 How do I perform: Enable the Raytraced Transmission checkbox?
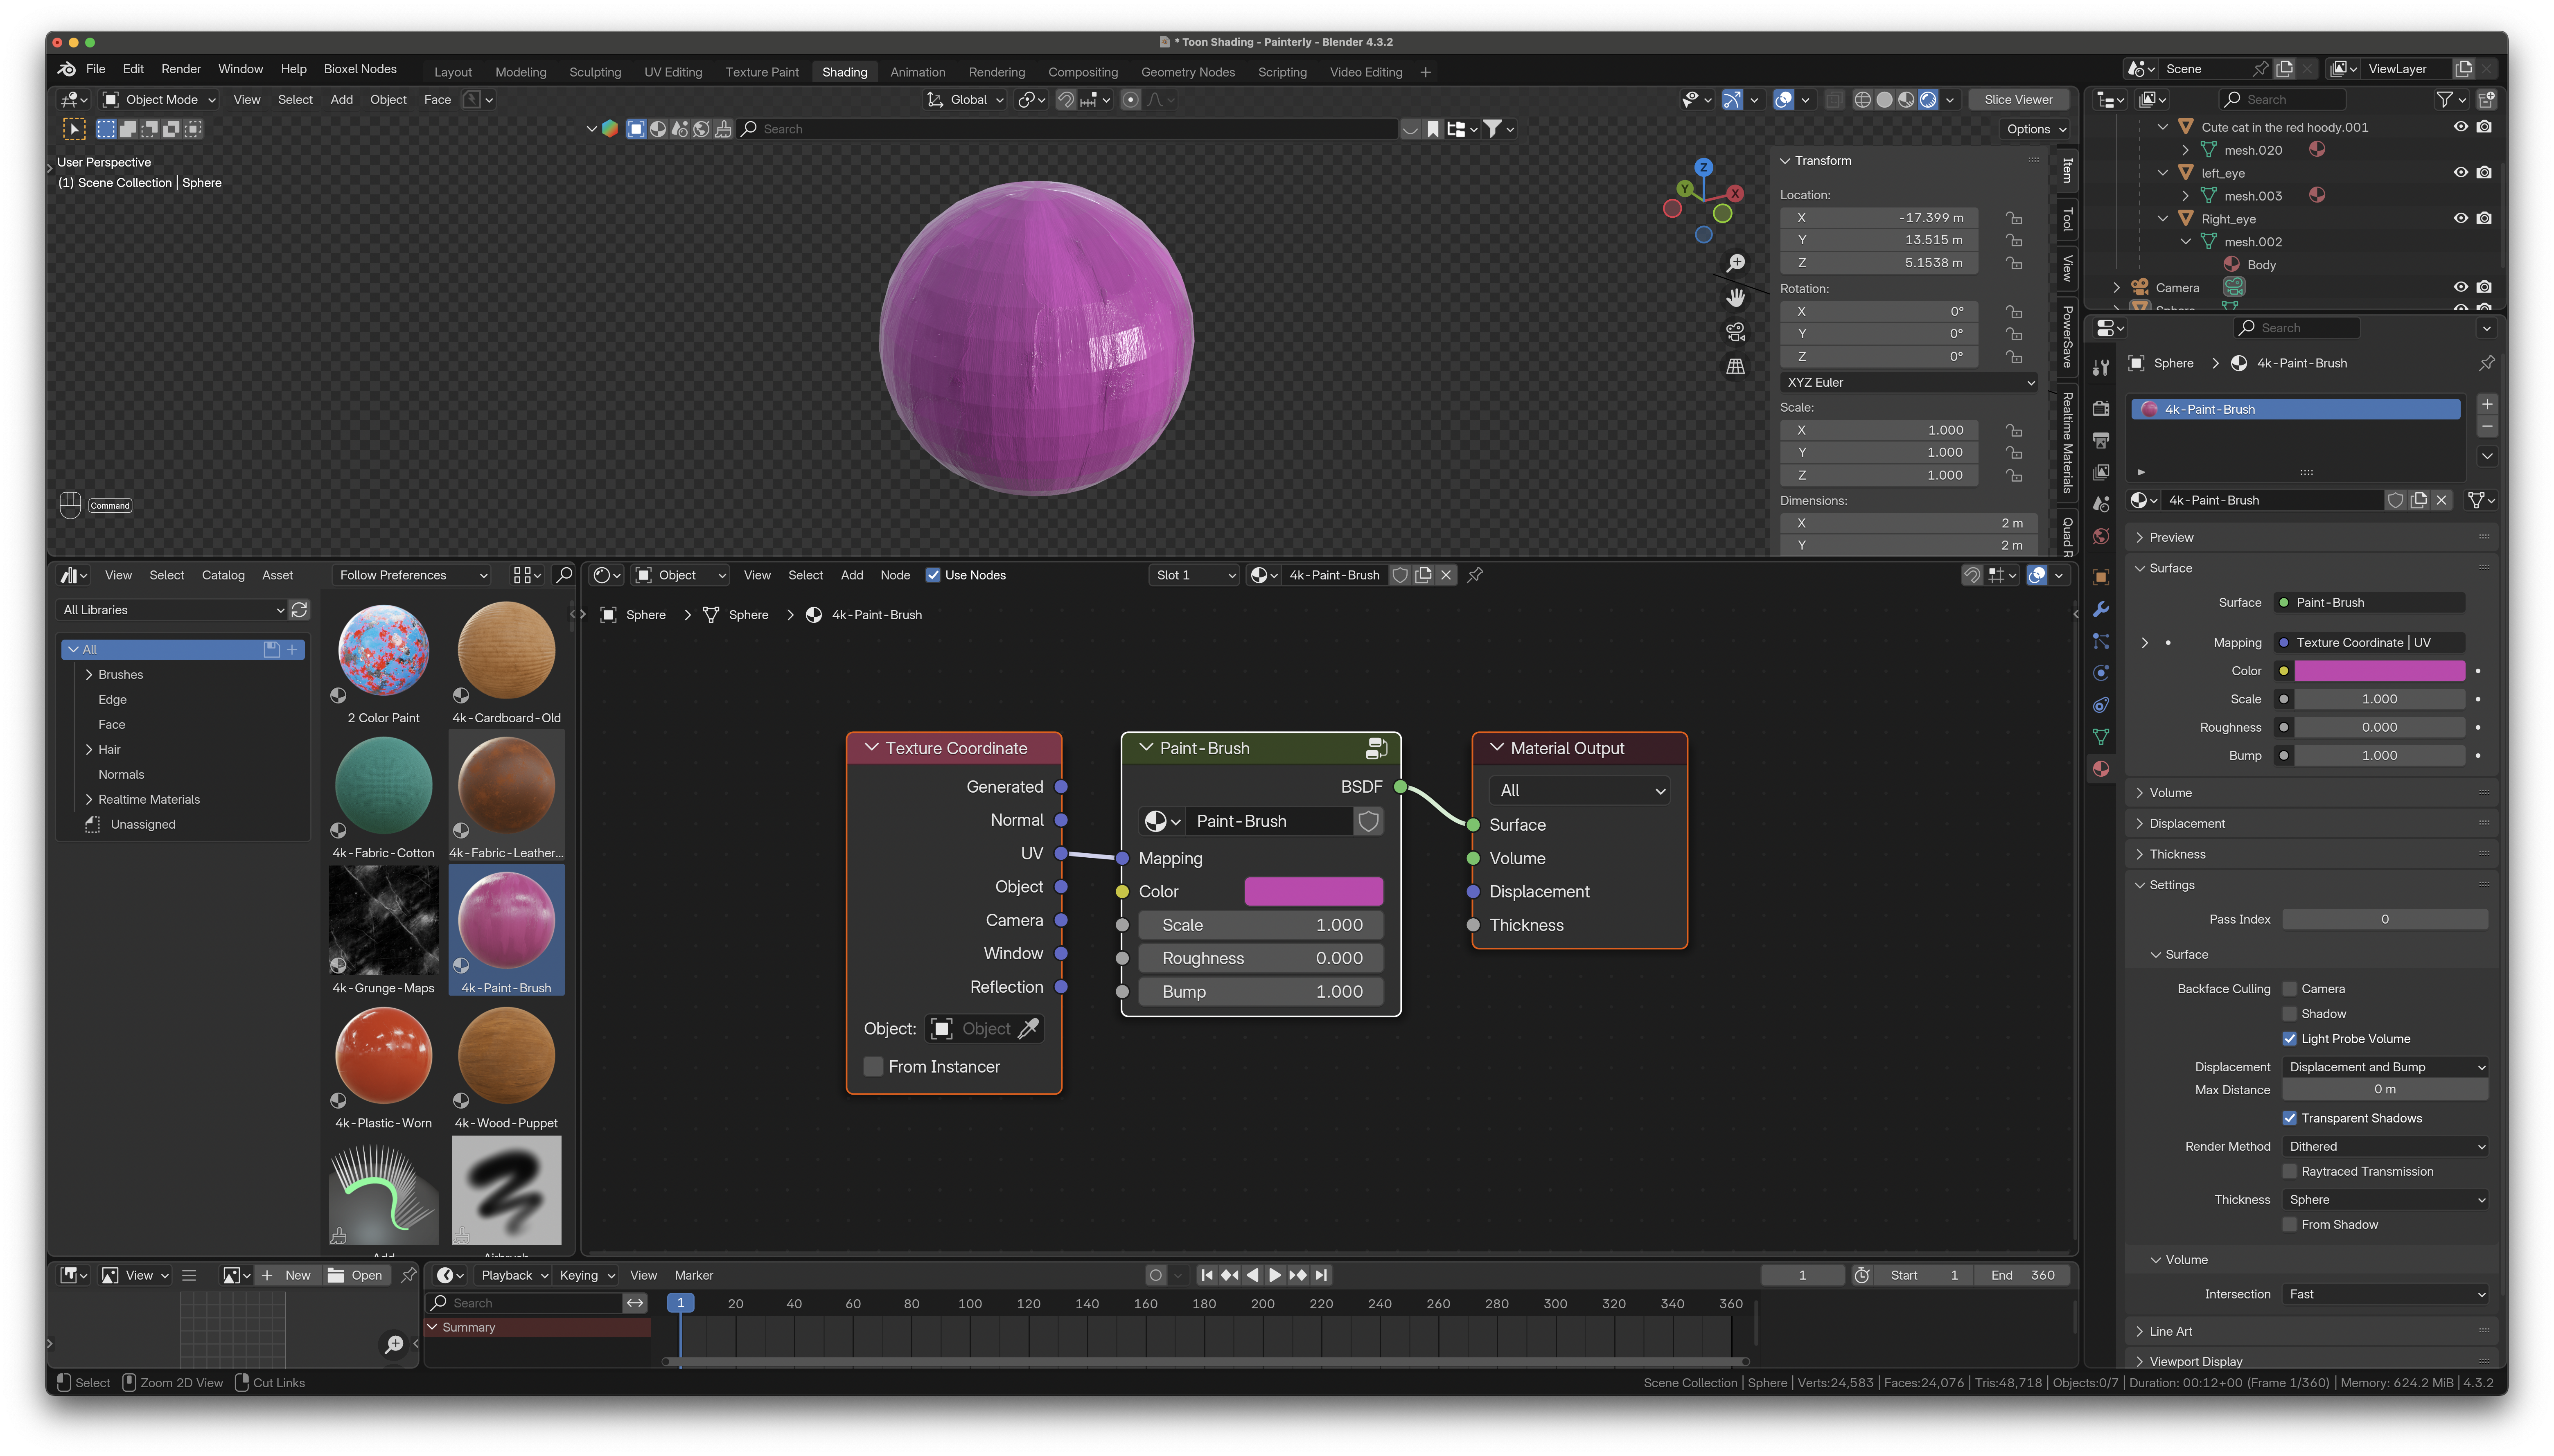click(x=2290, y=1171)
